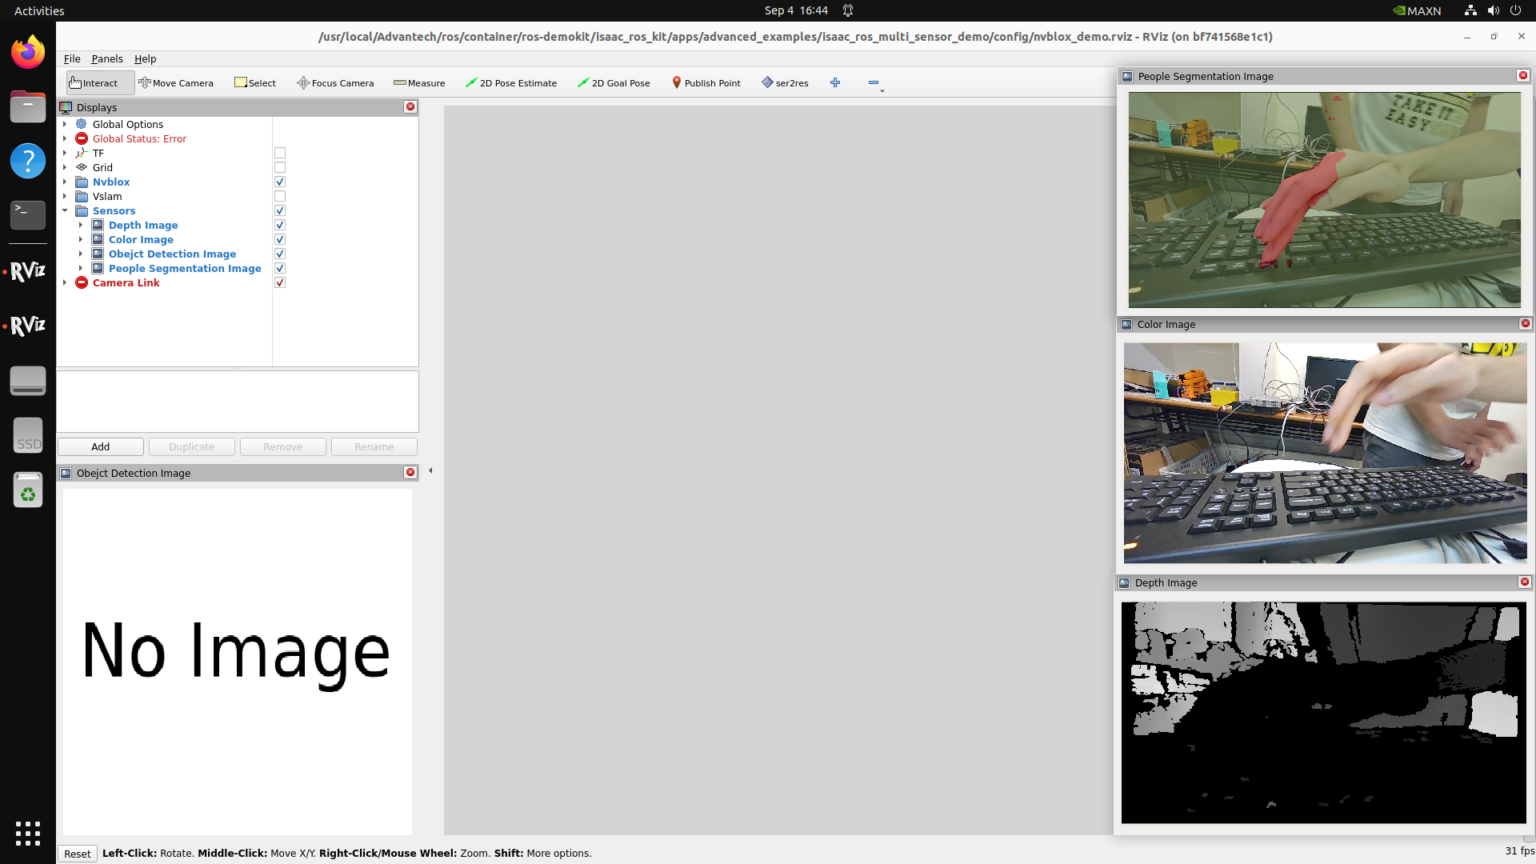Enable the TF display checkbox
The width and height of the screenshot is (1536, 864).
pos(280,153)
